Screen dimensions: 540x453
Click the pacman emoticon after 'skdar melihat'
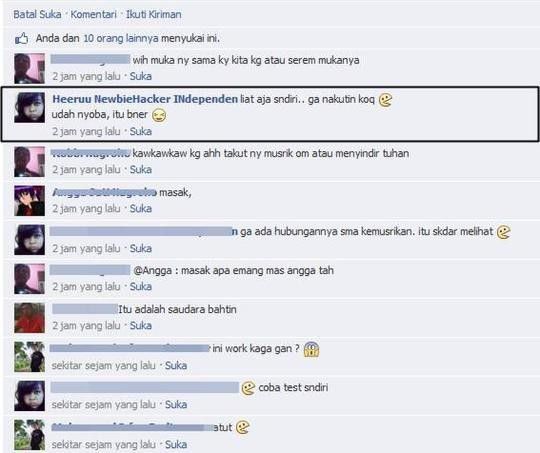pyautogui.click(x=503, y=232)
